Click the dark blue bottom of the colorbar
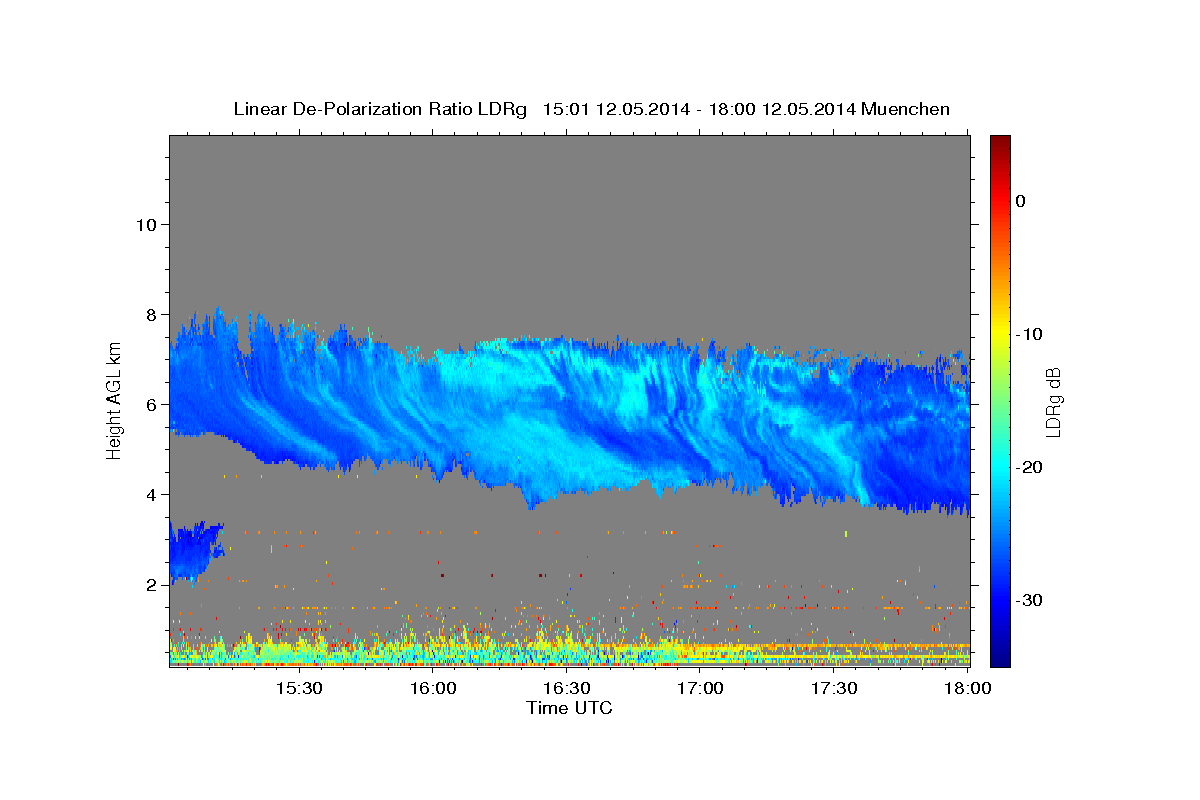 [x=1000, y=655]
